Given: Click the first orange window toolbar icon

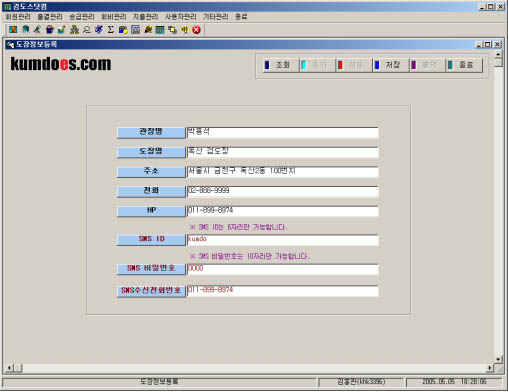Looking at the screenshot, I should tap(13, 30).
